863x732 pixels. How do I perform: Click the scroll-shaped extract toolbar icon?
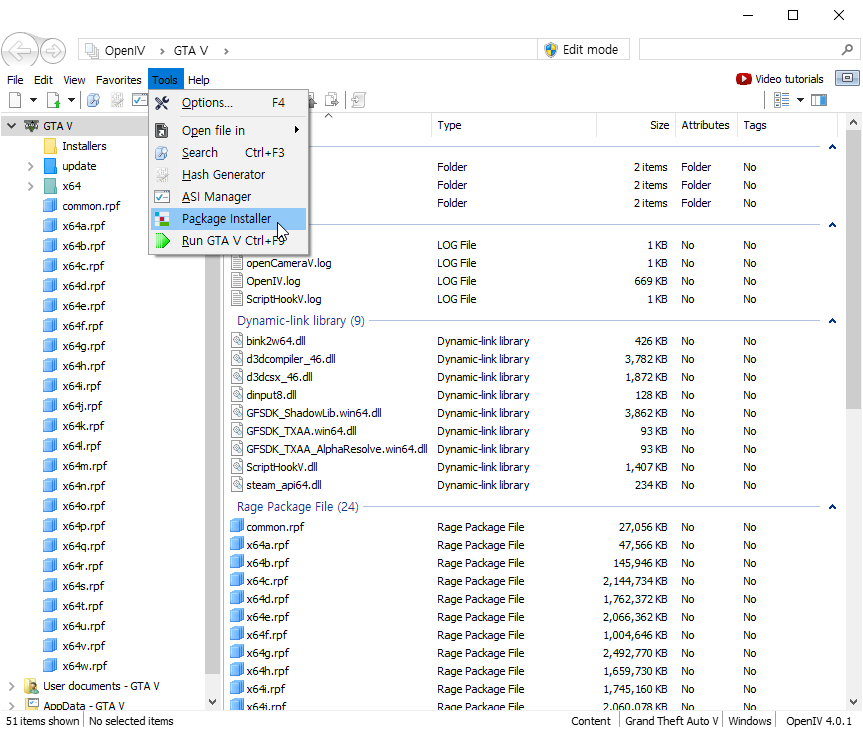coord(358,100)
